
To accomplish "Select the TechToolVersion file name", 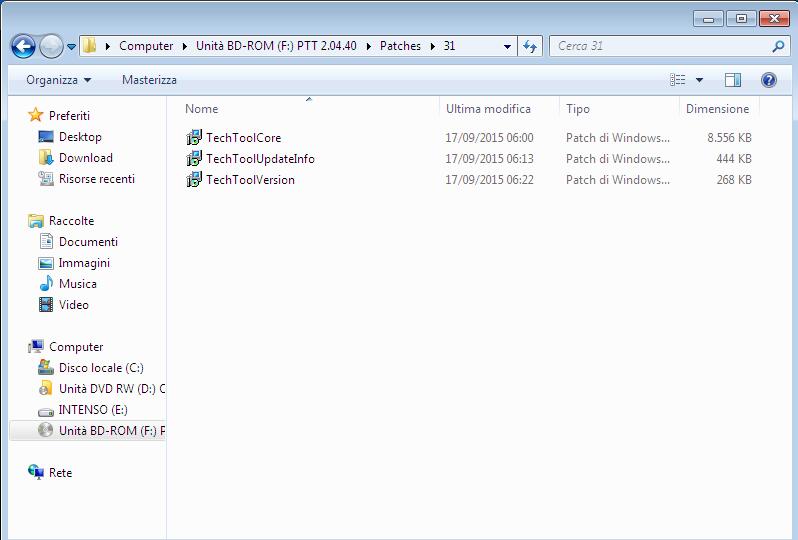I will click(250, 180).
